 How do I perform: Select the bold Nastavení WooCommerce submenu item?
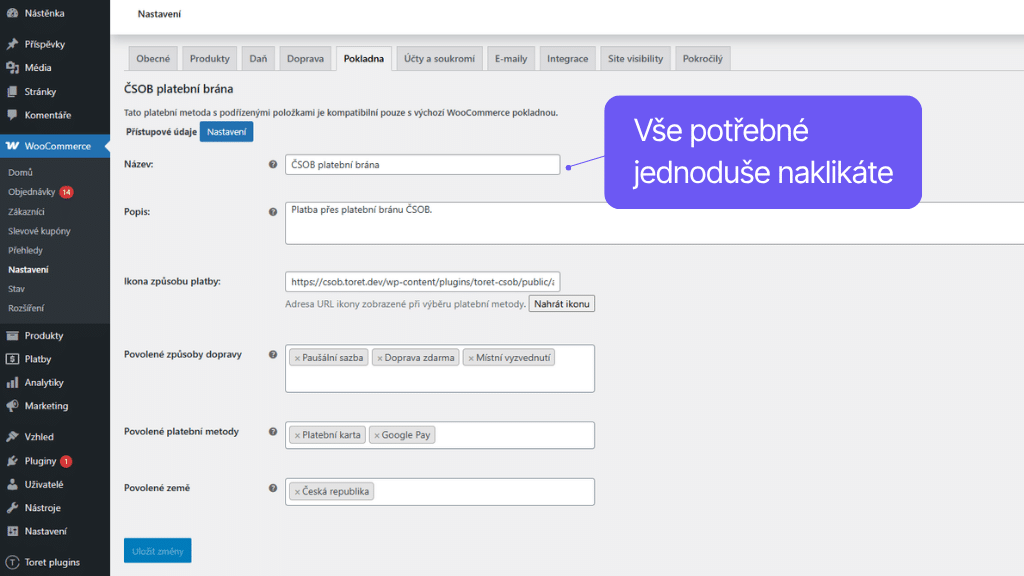click(x=28, y=269)
